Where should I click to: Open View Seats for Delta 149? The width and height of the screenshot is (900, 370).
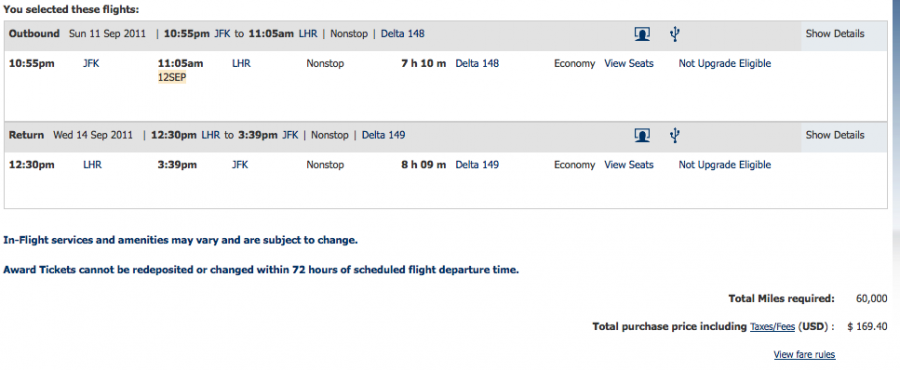[x=629, y=165]
